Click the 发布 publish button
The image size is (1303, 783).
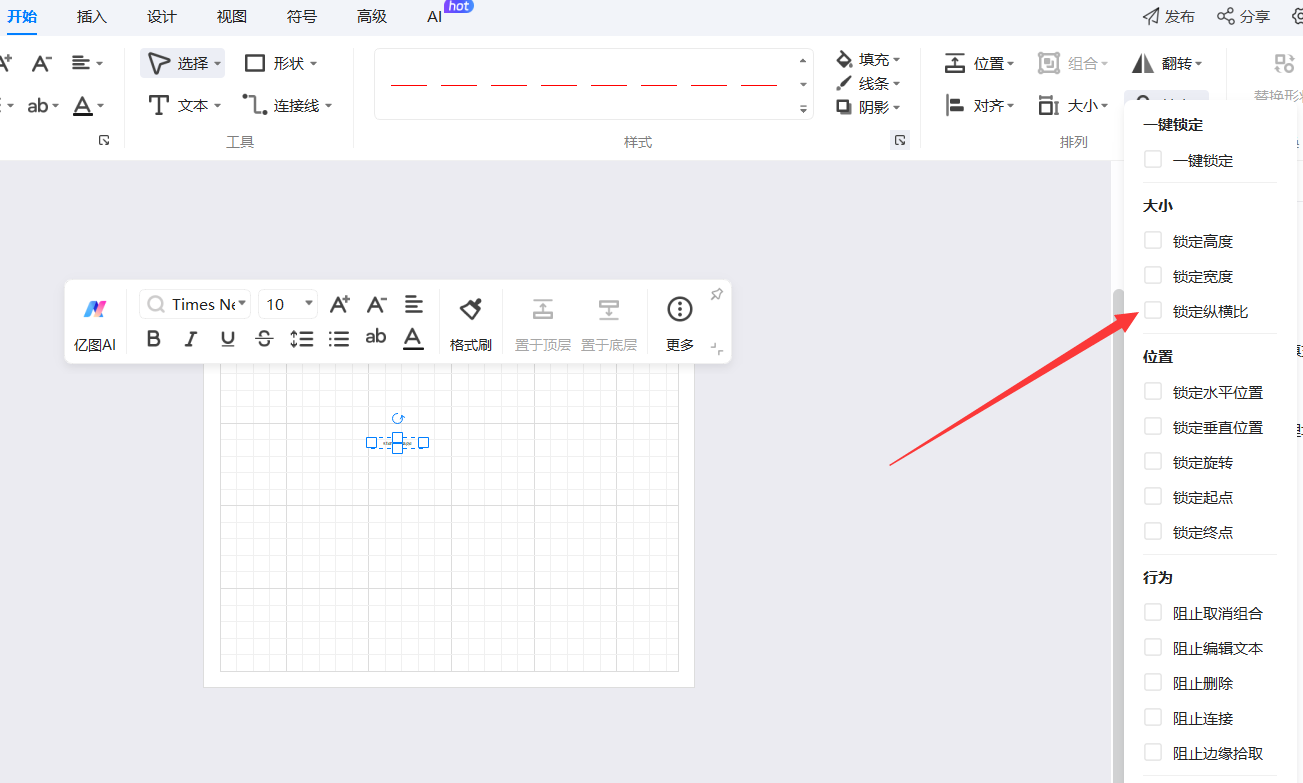coord(1169,17)
